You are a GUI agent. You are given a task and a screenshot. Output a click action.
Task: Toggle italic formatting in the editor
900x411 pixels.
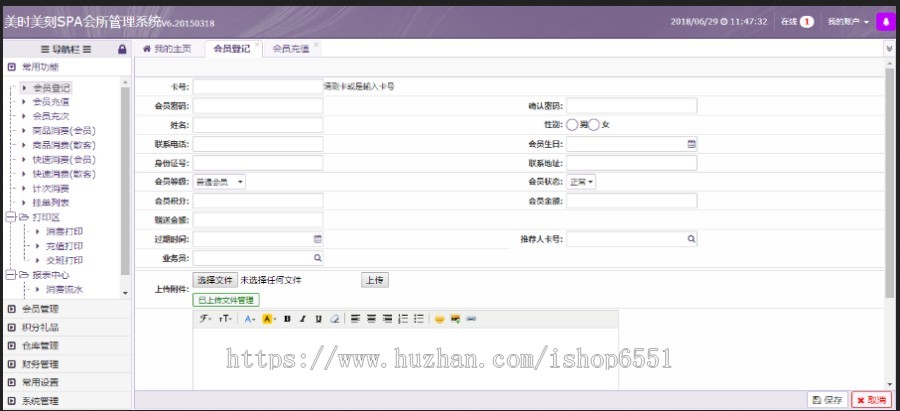tap(302, 319)
